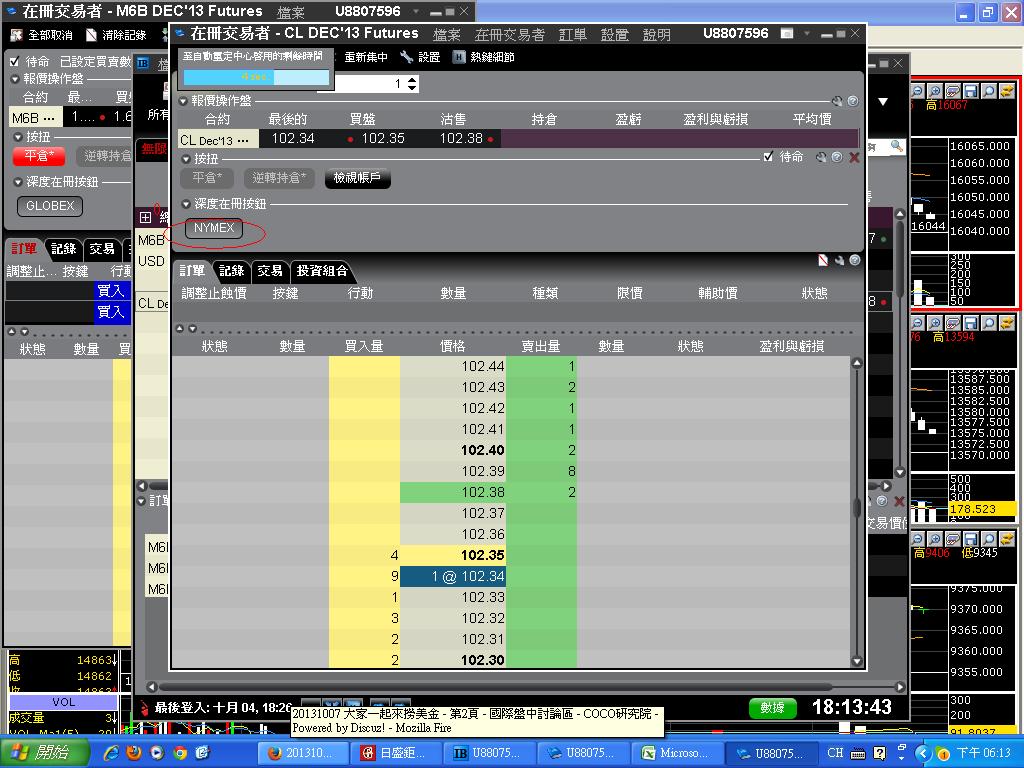Click the price ladder scrollbar down arrow
Viewport: 1024px width, 768px height.
pos(857,661)
